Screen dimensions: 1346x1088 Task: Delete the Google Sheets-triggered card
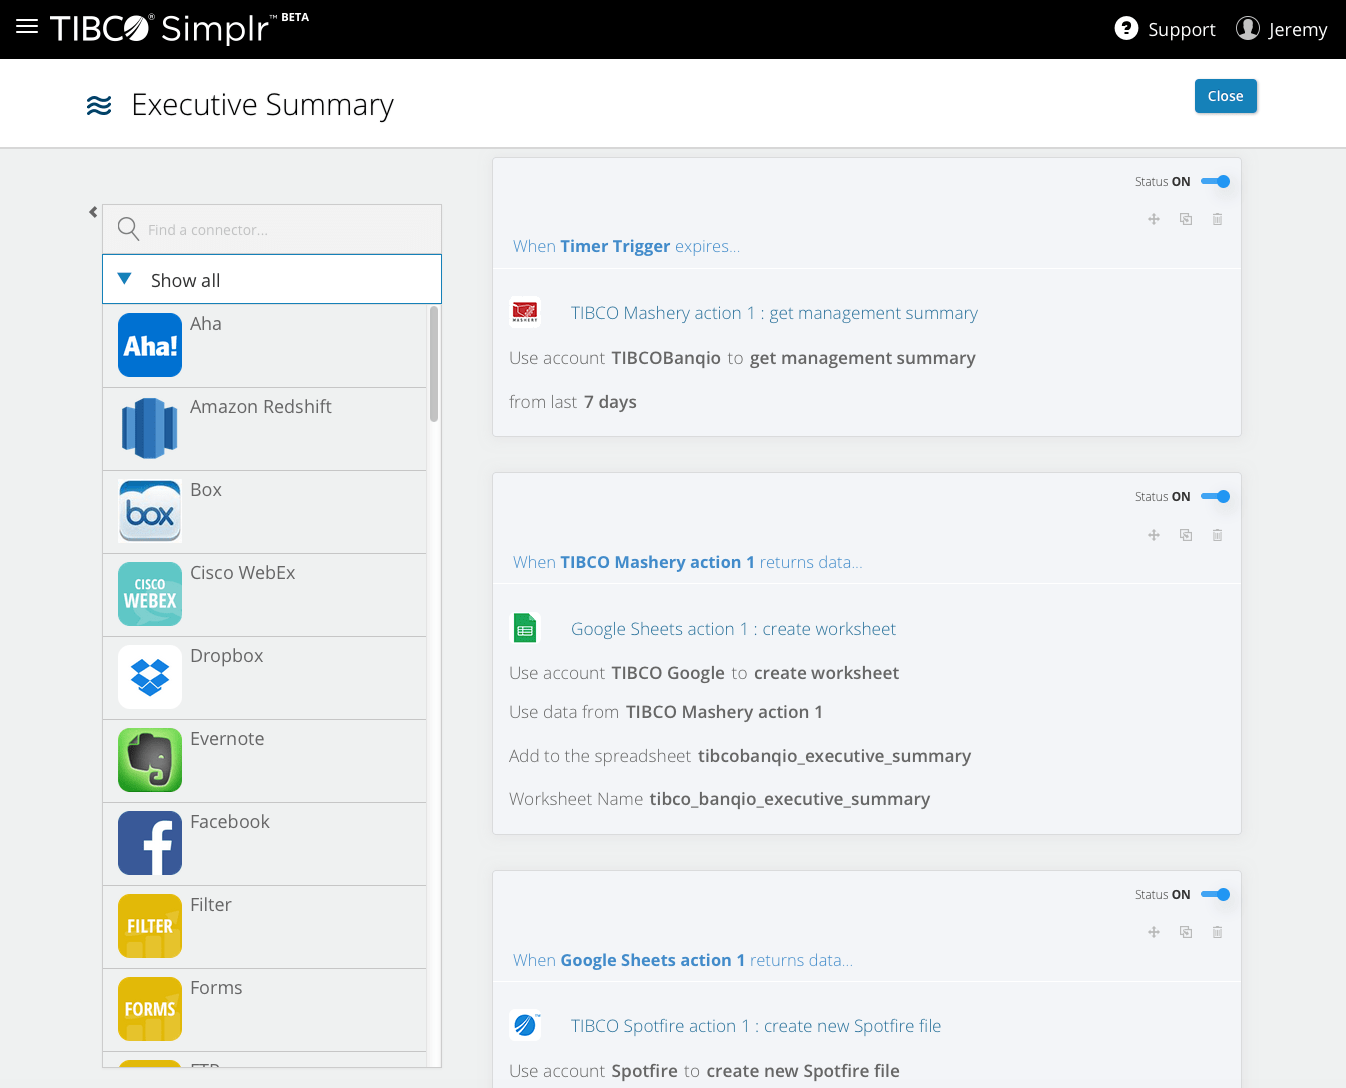pyautogui.click(x=1217, y=932)
